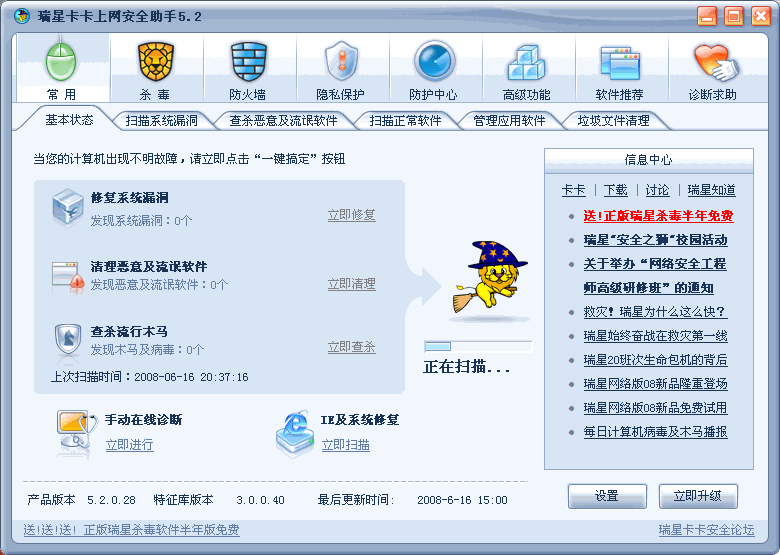Click 立即查杀 link
The image size is (780, 555).
351,347
